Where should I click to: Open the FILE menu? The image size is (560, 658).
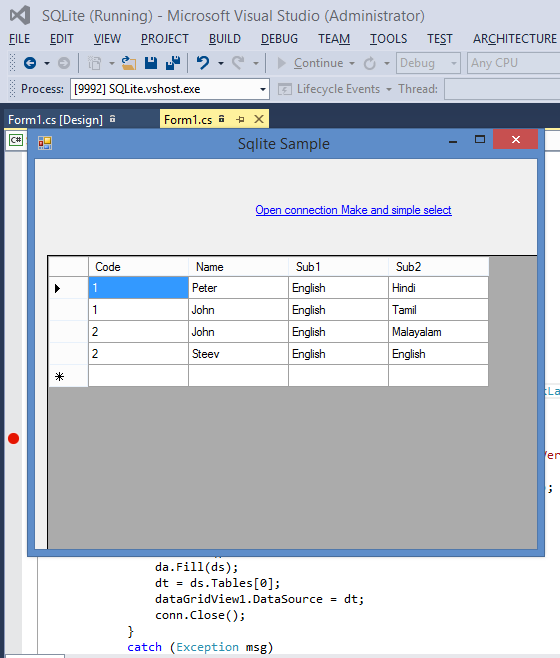pyautogui.click(x=19, y=39)
